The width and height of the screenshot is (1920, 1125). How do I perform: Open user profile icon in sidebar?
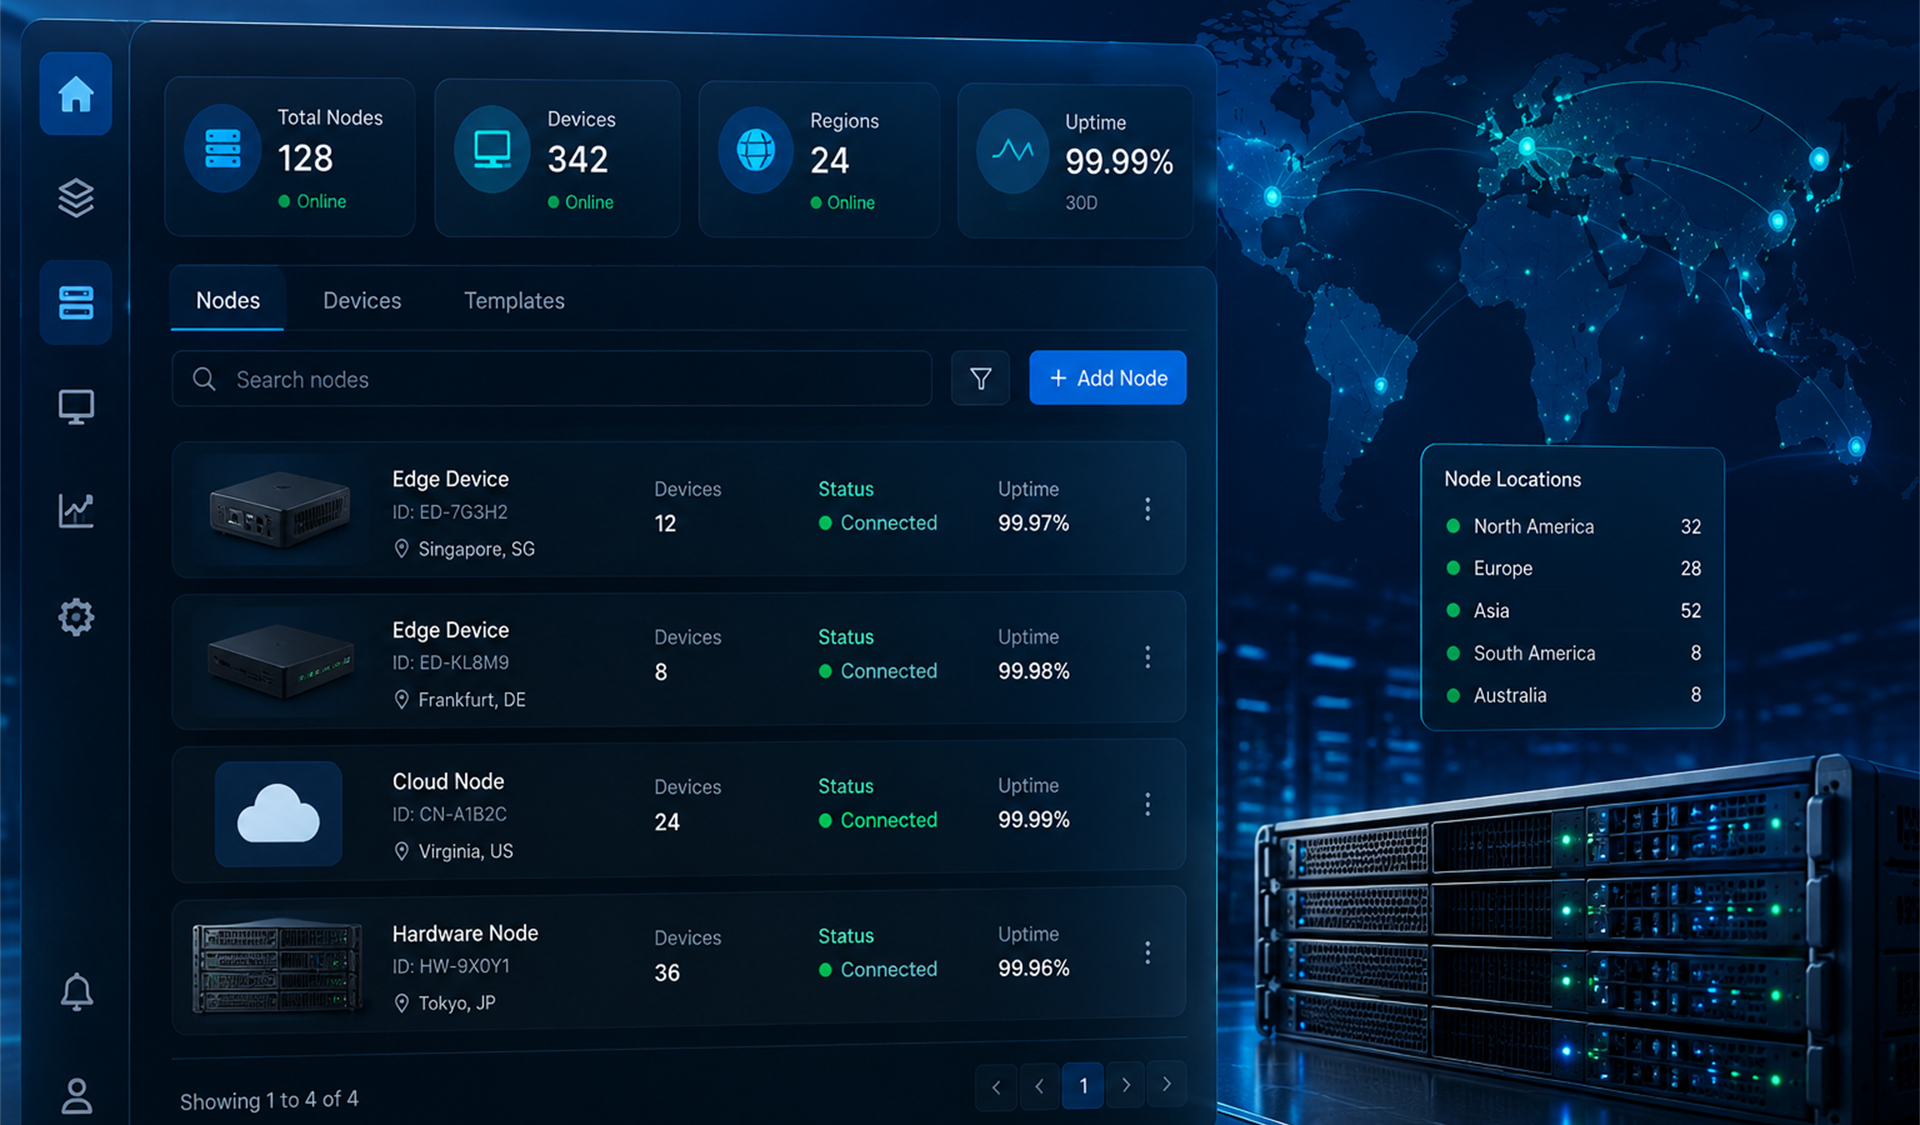(x=76, y=1095)
